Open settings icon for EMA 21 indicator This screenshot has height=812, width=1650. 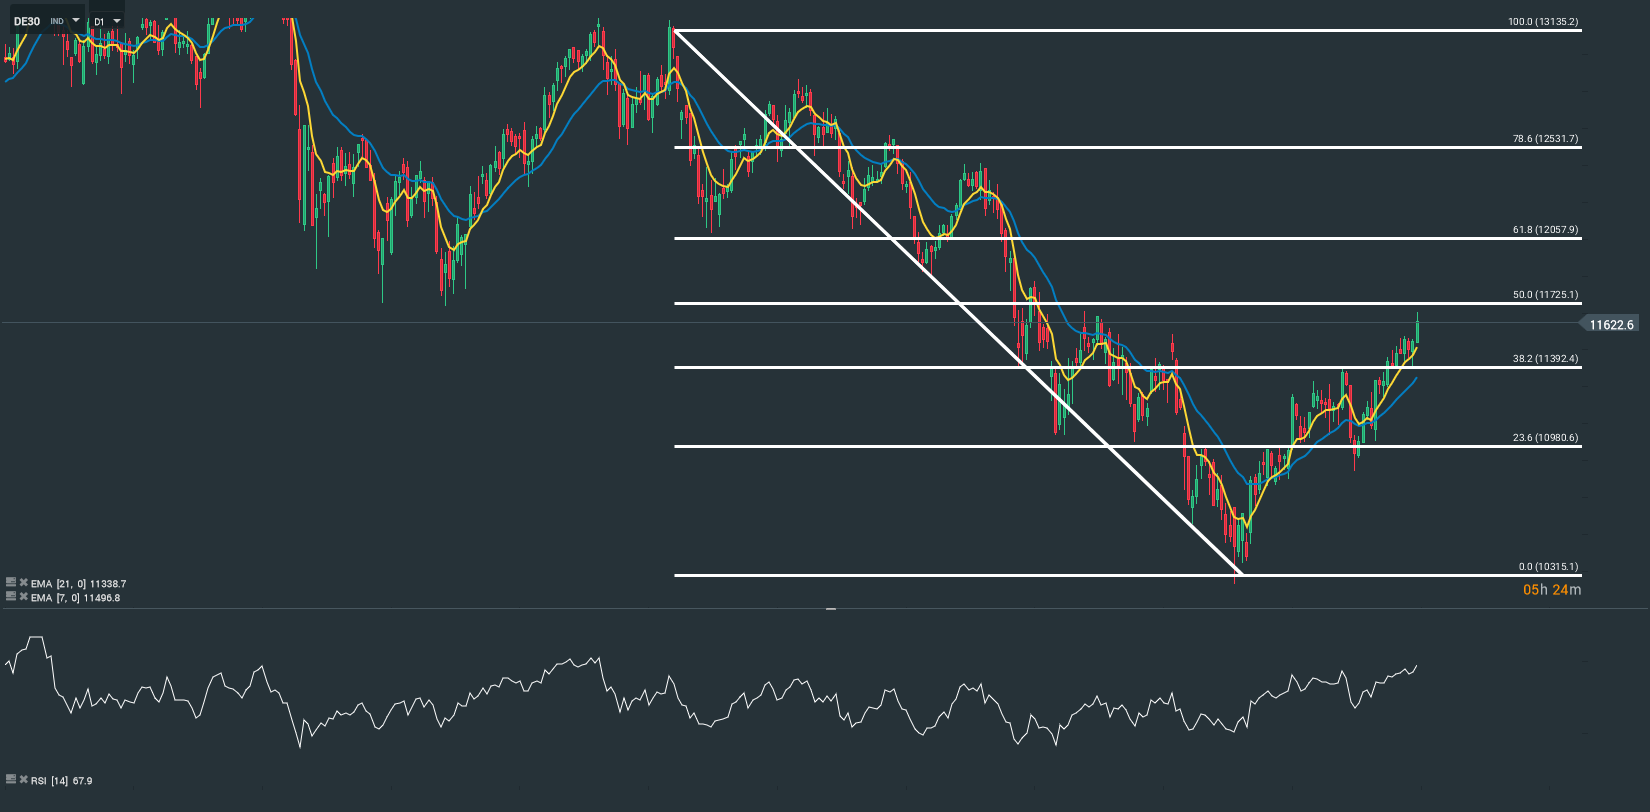11,582
